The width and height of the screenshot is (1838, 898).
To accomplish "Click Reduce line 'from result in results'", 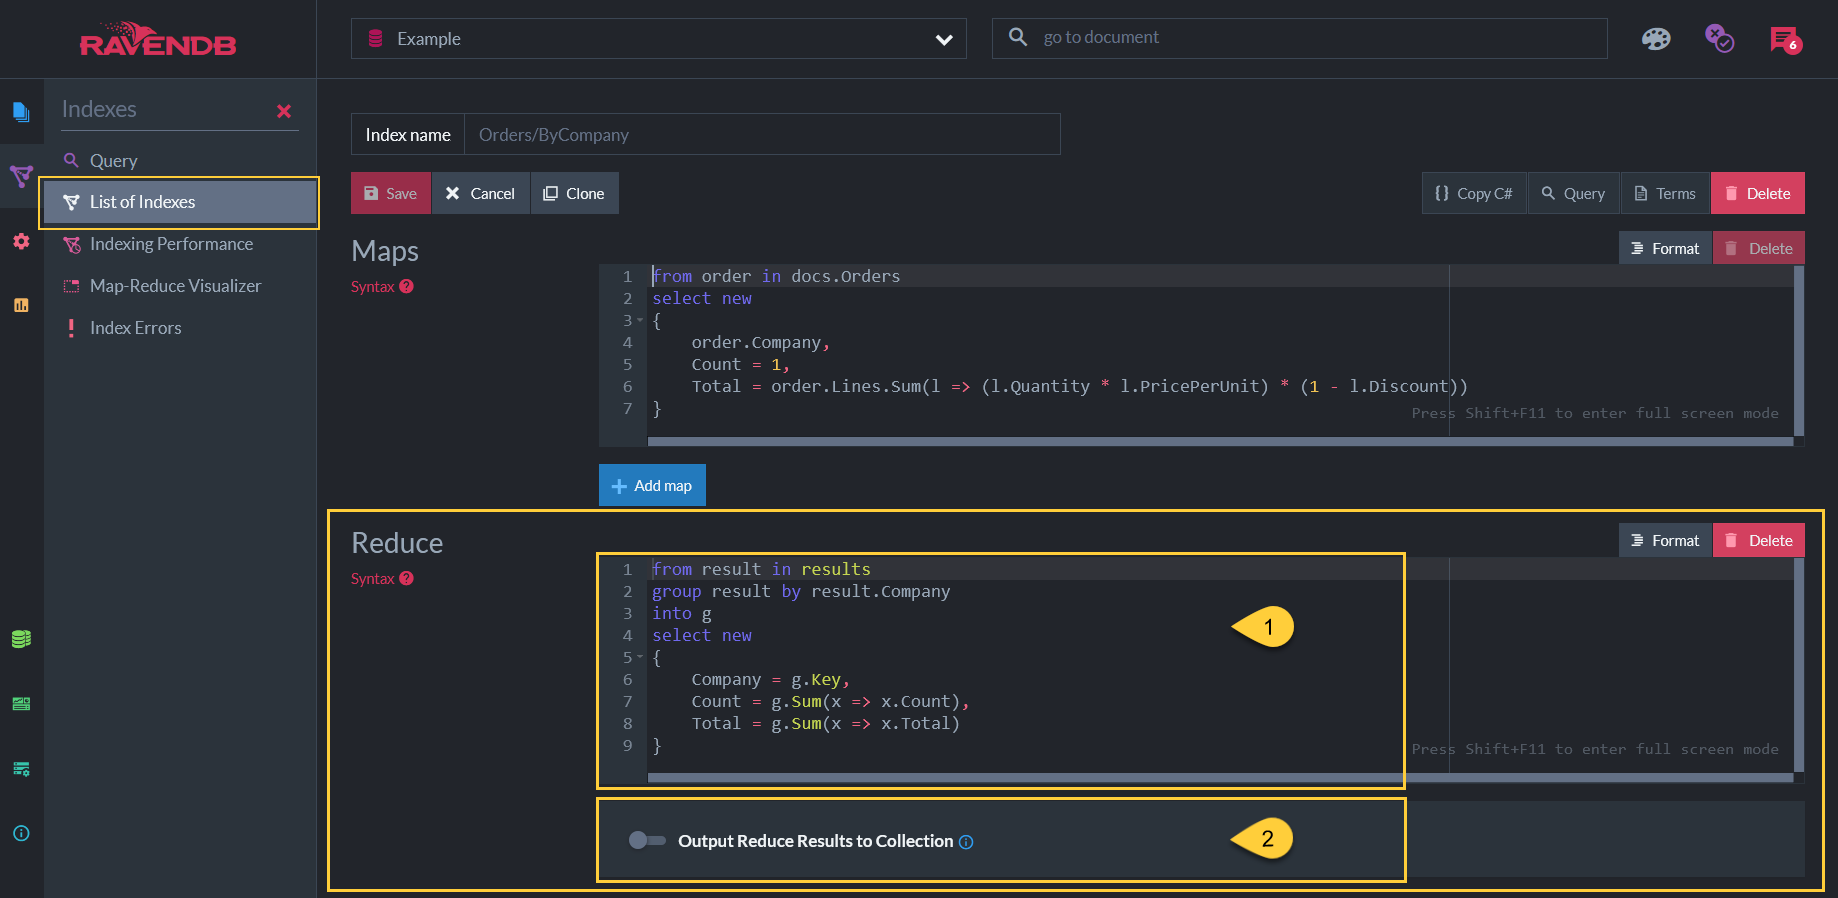I will (x=761, y=569).
